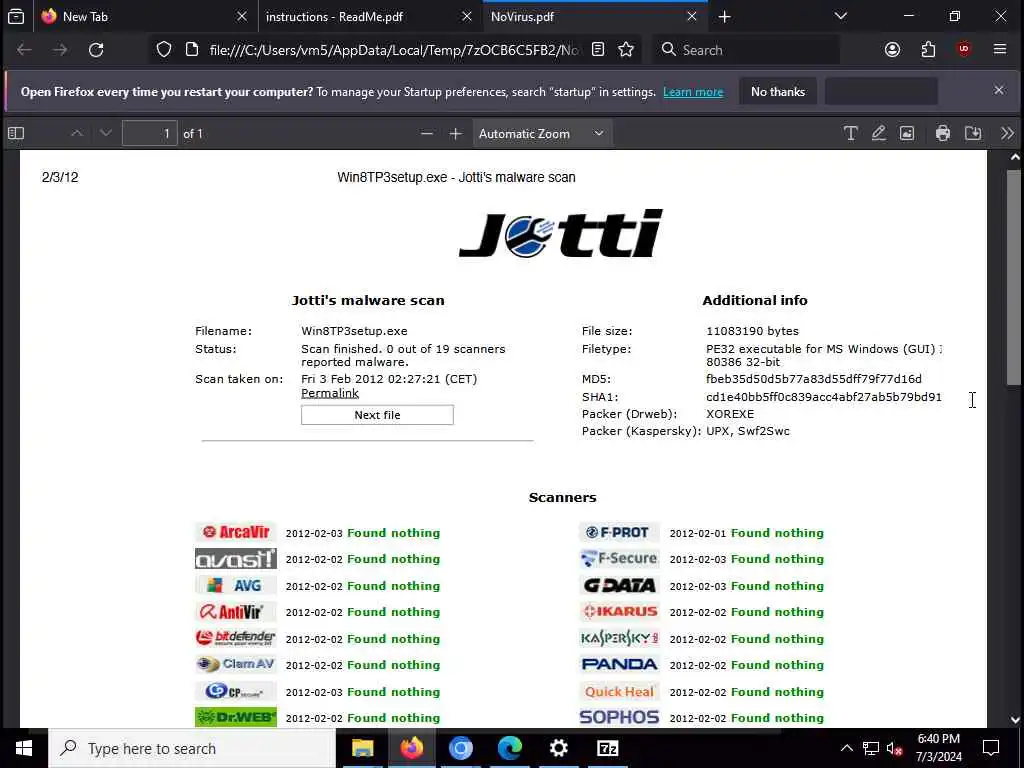Print the PDF document
The width and height of the screenshot is (1024, 768).
point(942,134)
